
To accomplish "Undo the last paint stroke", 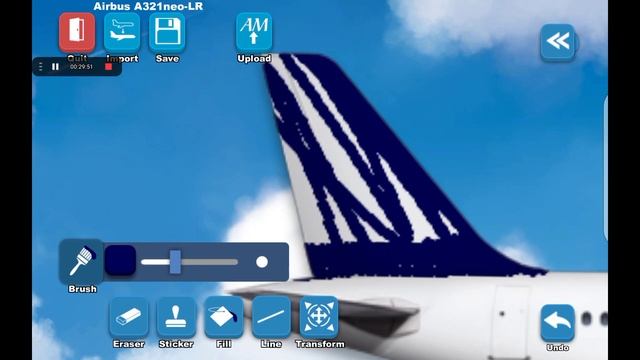I will coord(558,322).
